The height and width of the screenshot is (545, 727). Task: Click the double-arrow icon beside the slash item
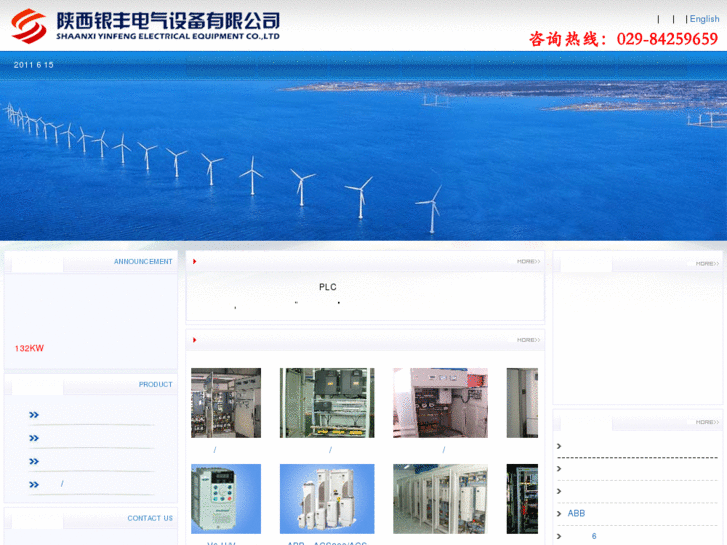(34, 484)
